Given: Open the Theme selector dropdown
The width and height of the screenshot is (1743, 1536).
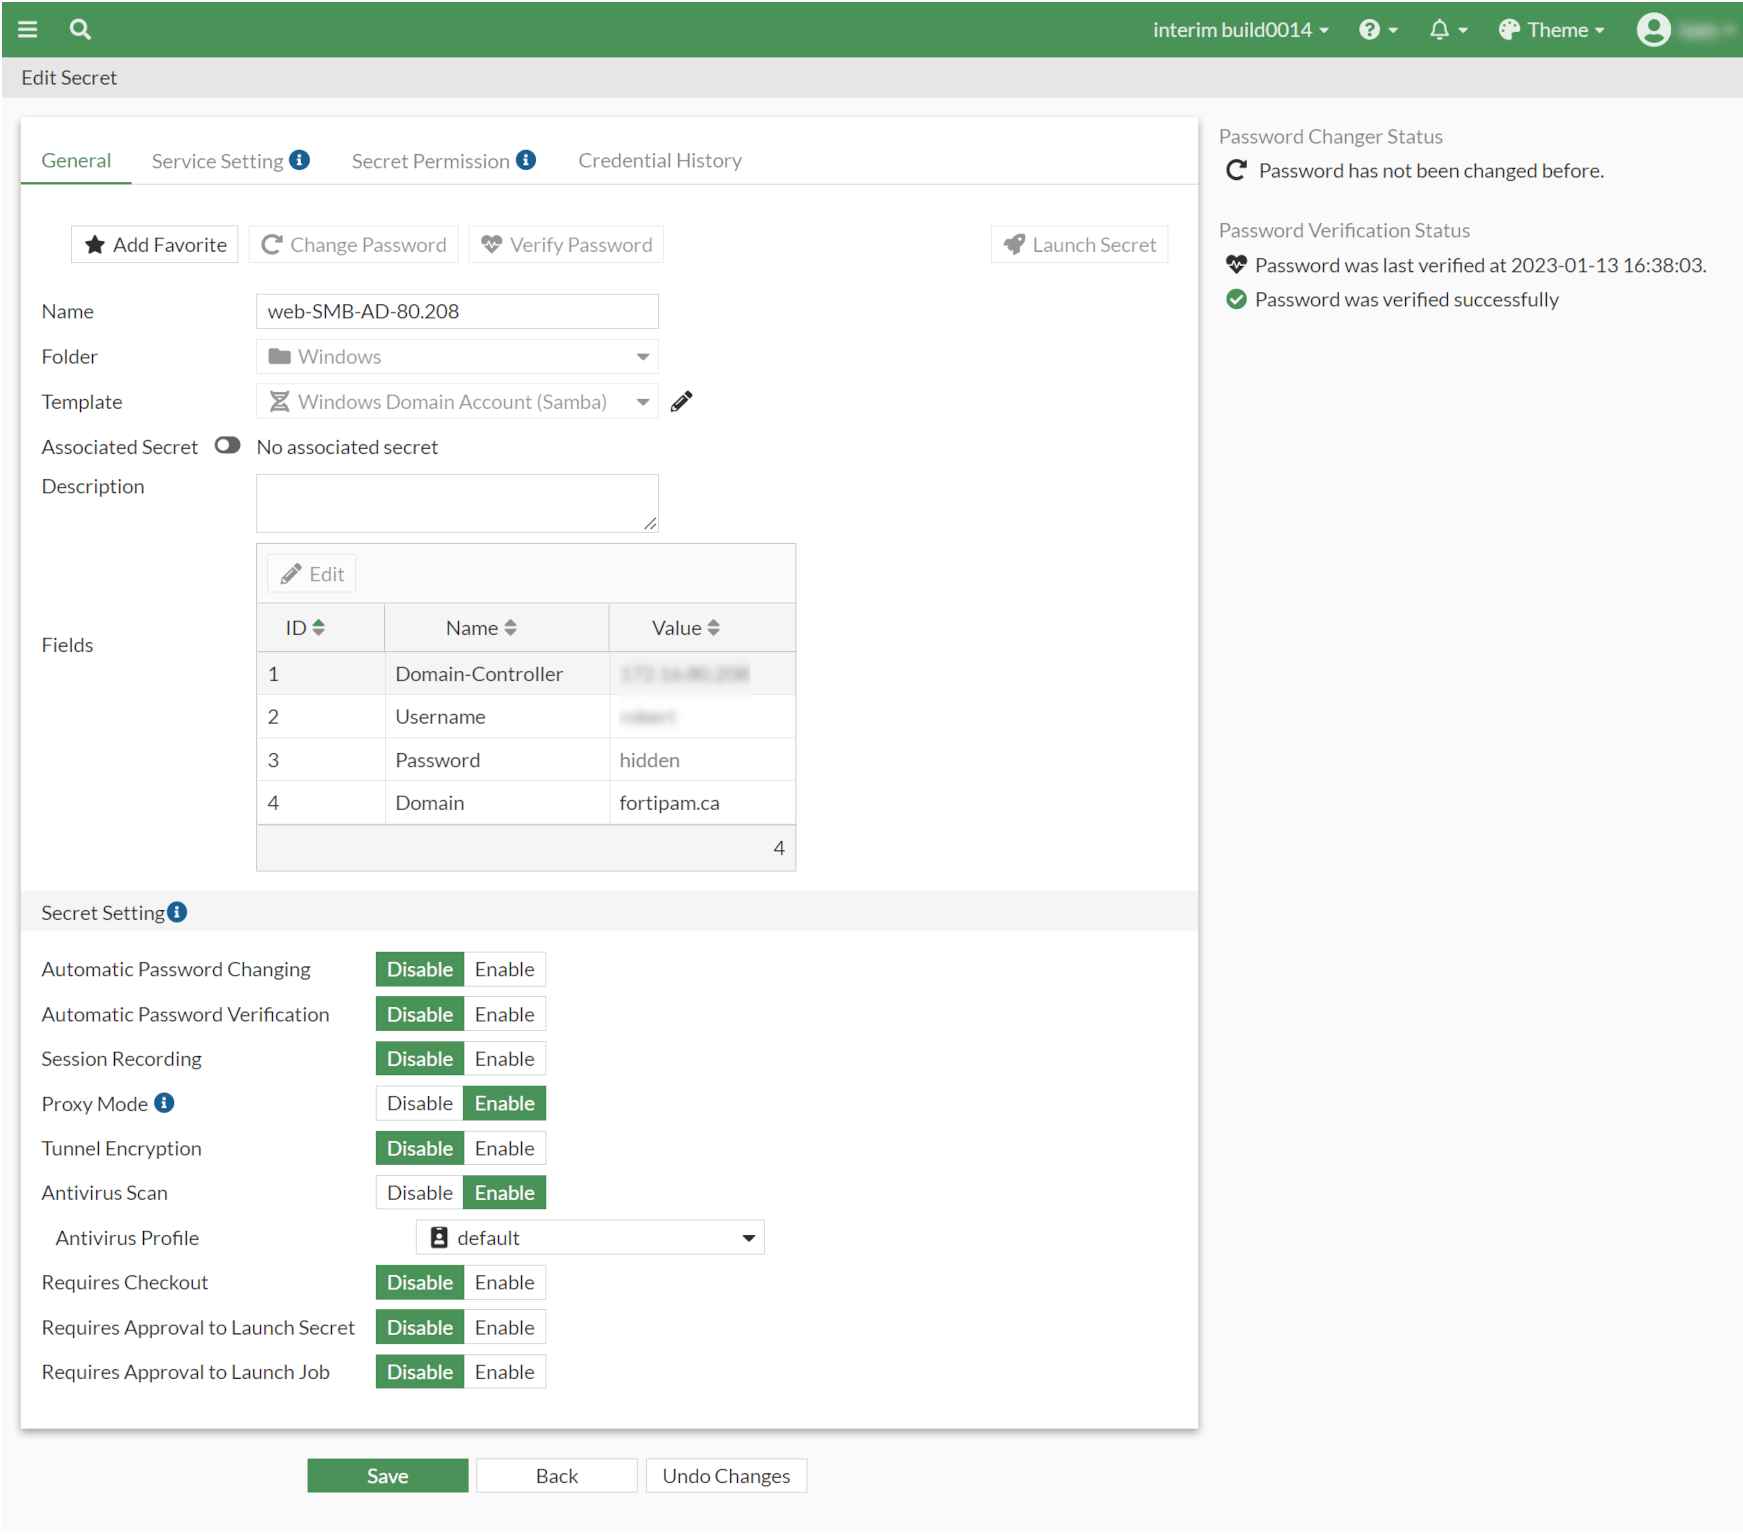Looking at the screenshot, I should tap(1551, 29).
